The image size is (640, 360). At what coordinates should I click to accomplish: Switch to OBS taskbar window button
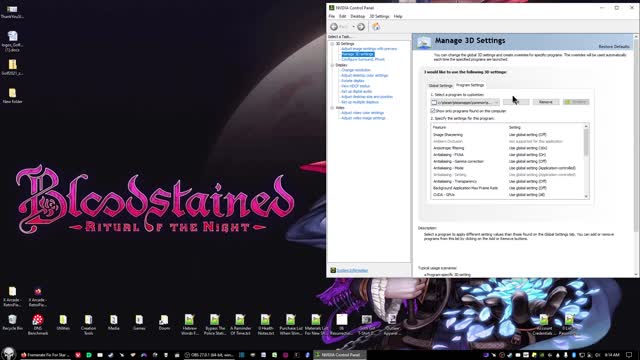[208, 355]
